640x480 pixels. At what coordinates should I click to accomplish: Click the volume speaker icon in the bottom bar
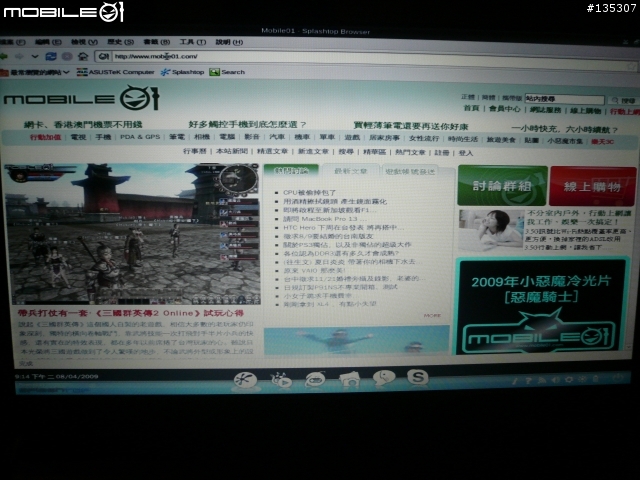[556, 380]
